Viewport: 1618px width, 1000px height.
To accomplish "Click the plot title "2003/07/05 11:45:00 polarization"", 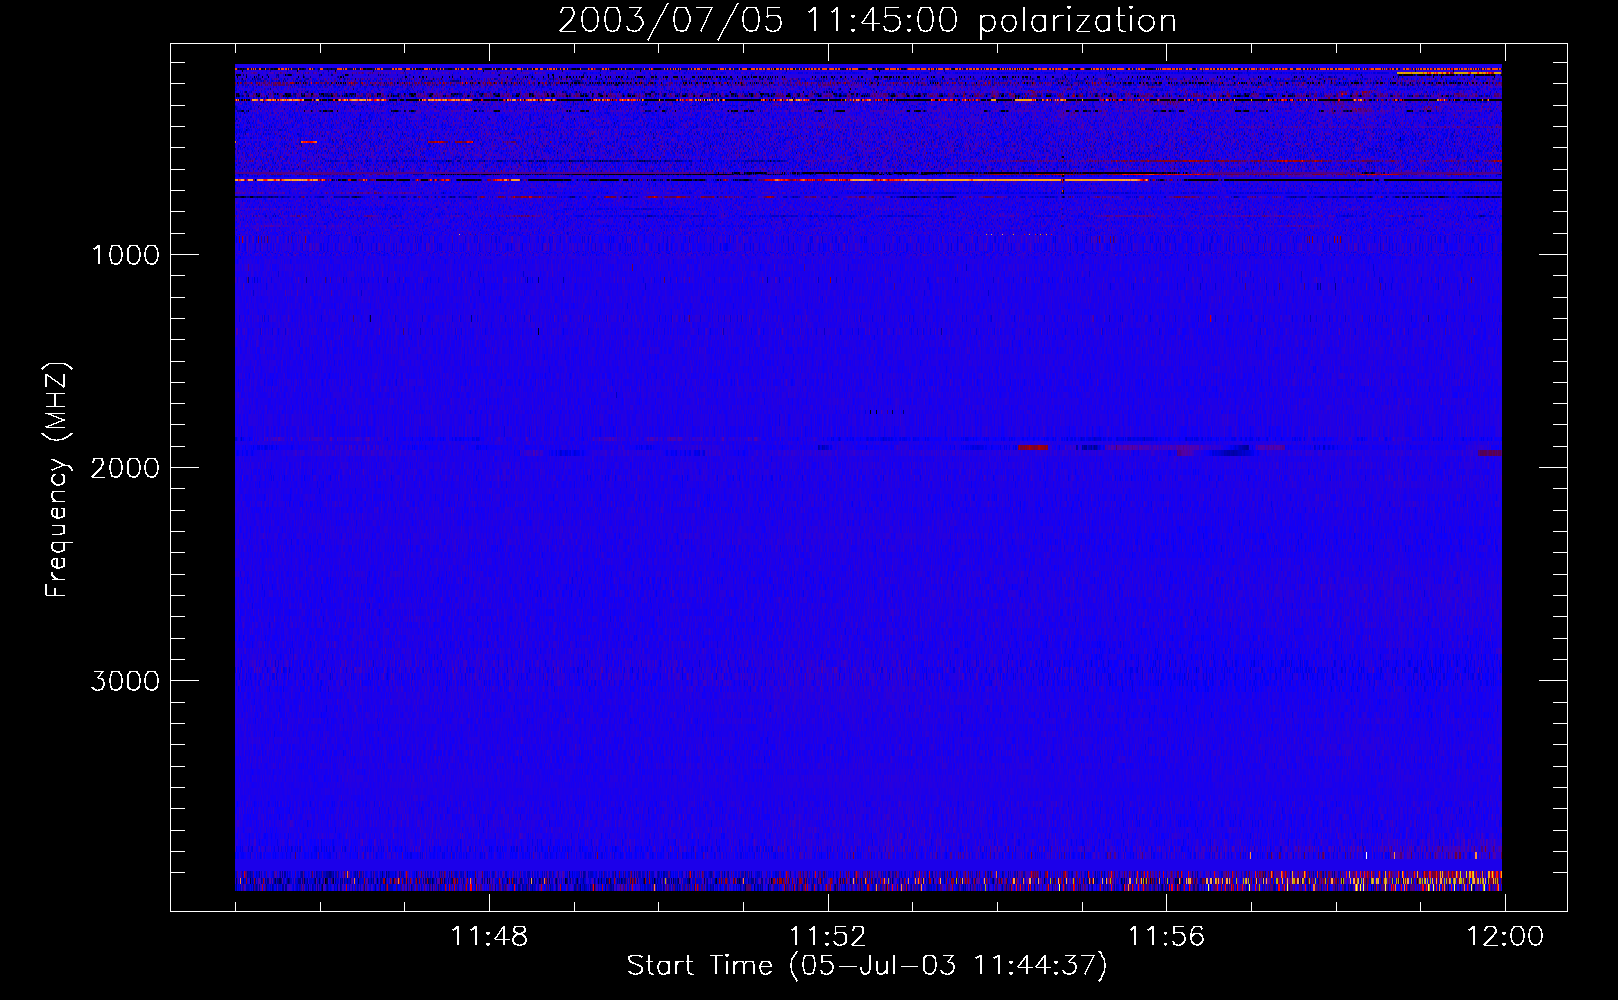I will 867,21.
